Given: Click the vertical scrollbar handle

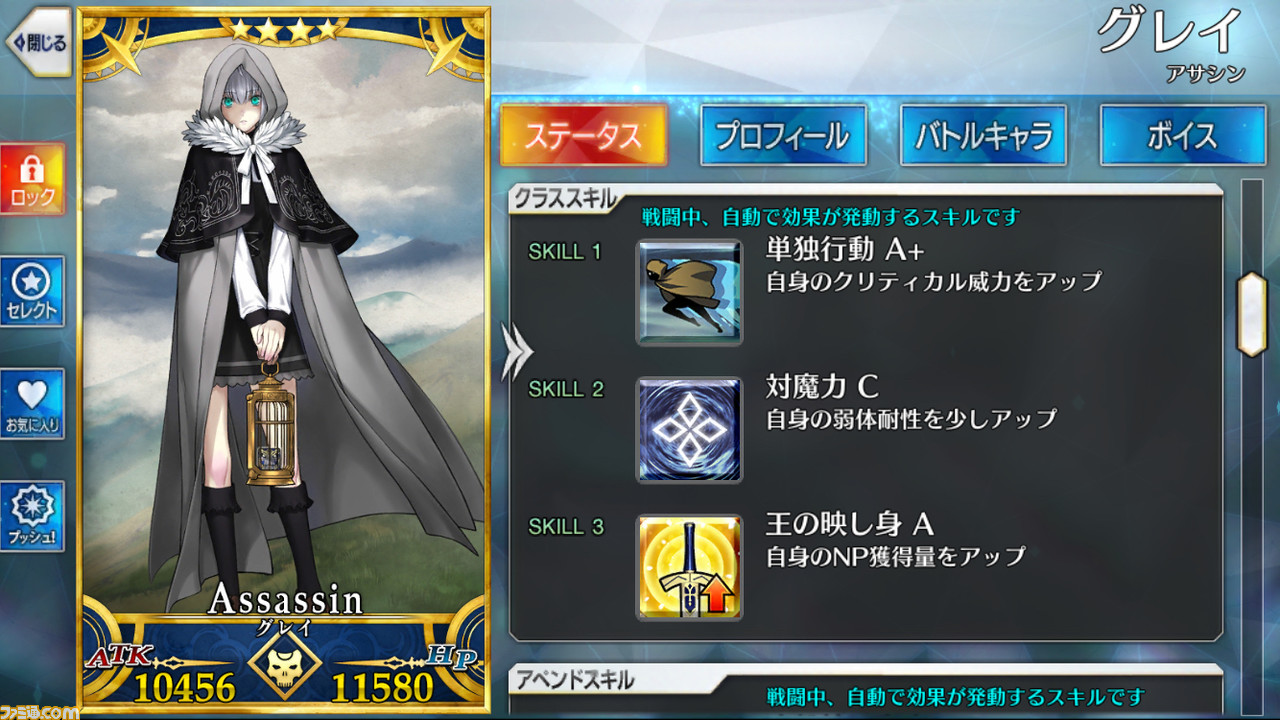Looking at the screenshot, I should [1252, 314].
